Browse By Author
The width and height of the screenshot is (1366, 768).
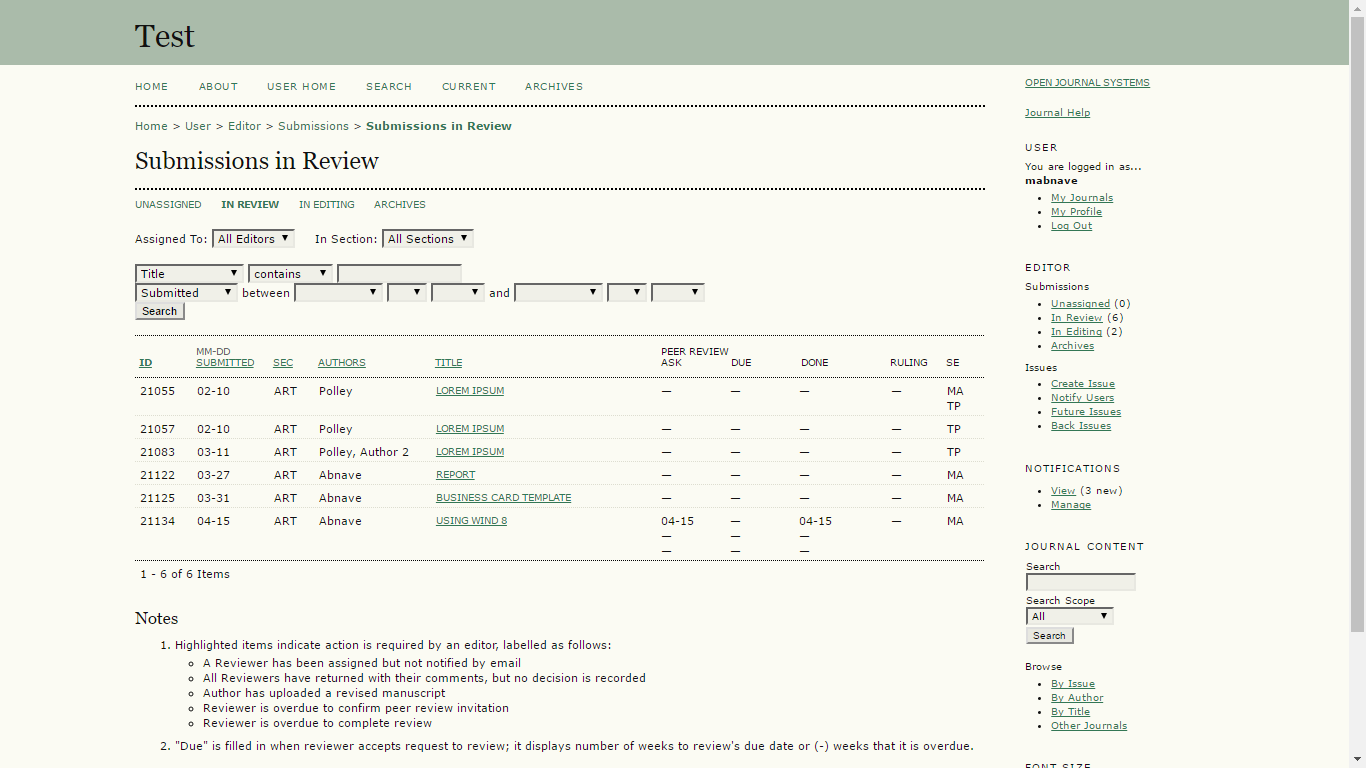point(1077,698)
